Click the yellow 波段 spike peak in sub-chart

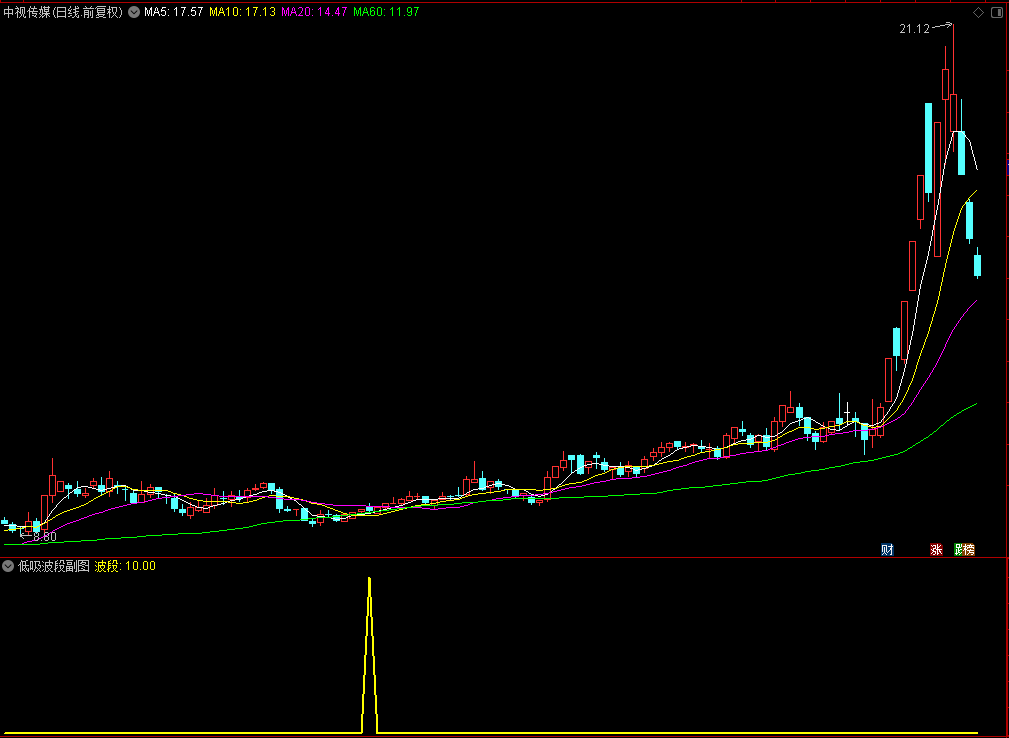coord(369,580)
